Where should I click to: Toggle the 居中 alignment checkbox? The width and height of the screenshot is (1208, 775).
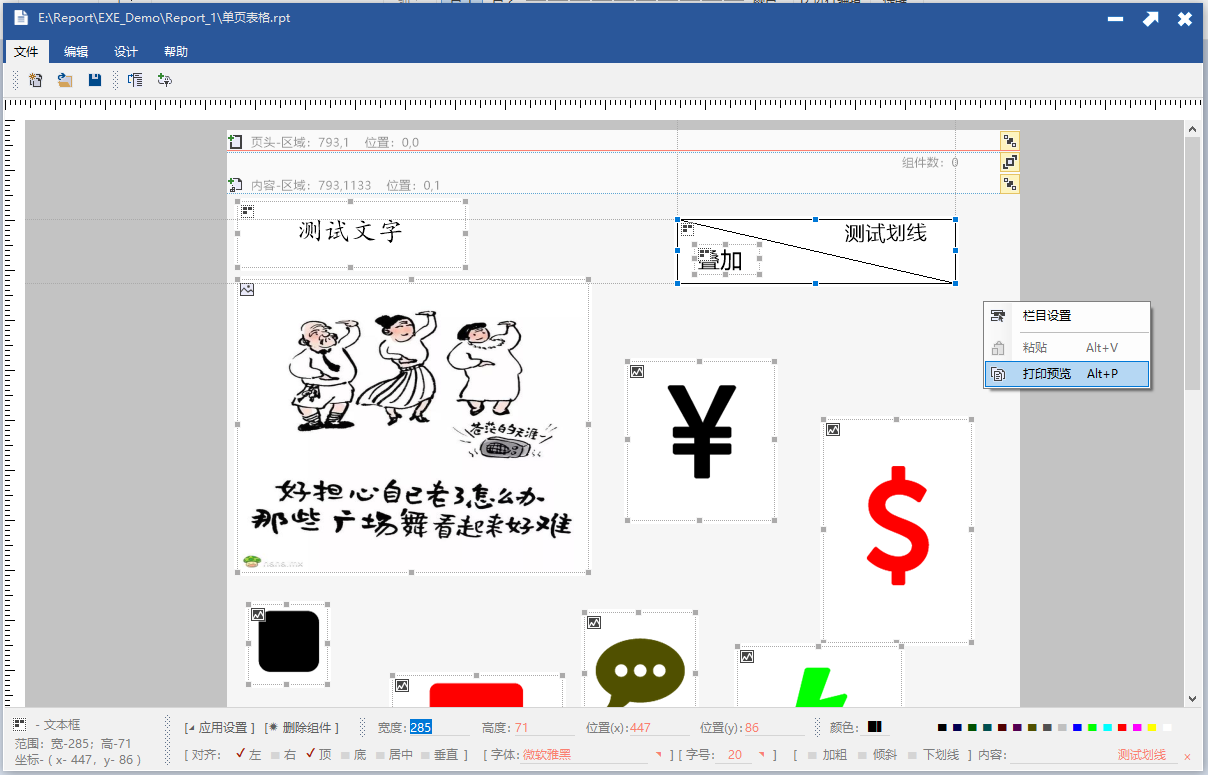pyautogui.click(x=380, y=755)
